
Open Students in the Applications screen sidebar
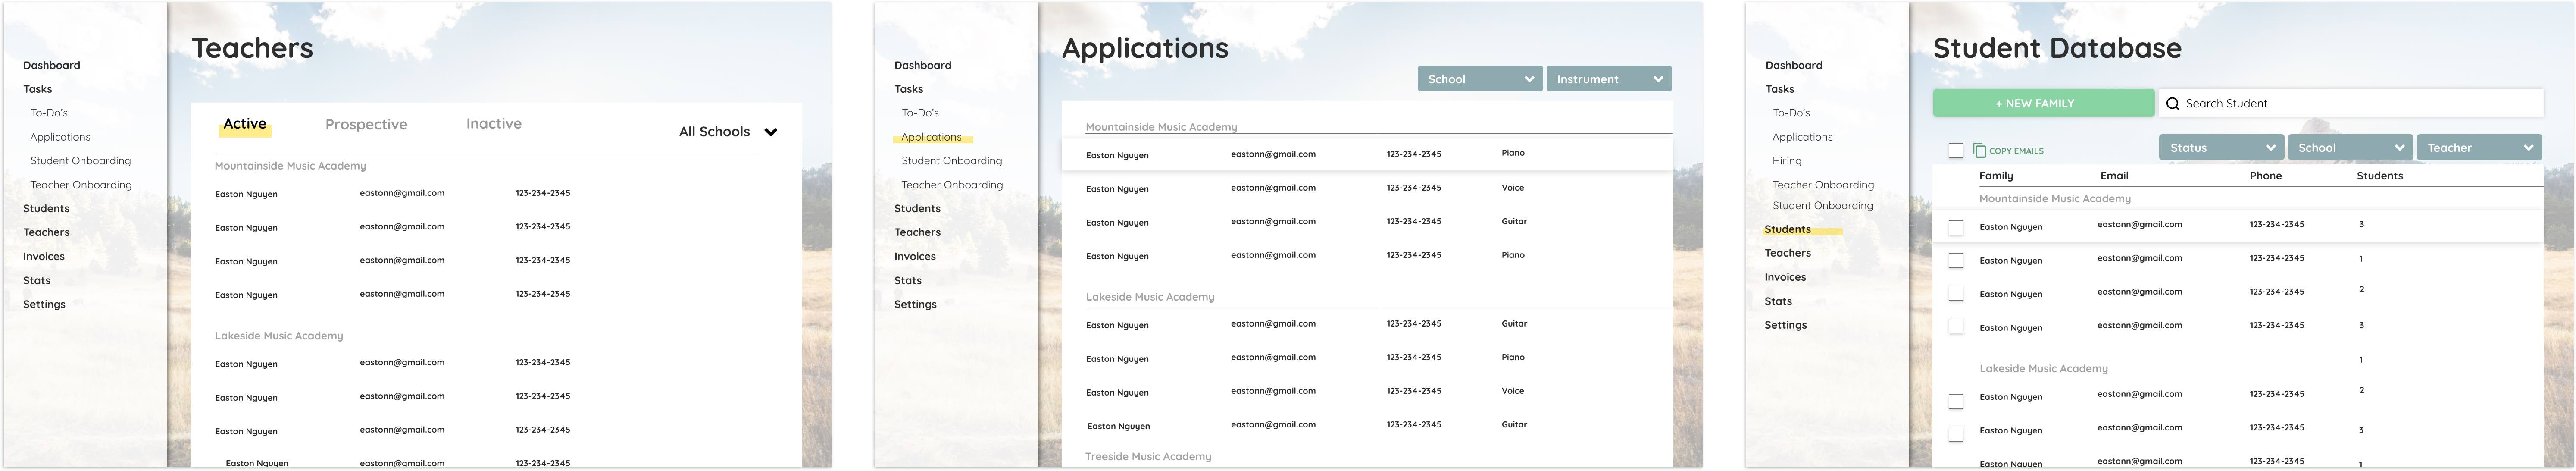917,209
